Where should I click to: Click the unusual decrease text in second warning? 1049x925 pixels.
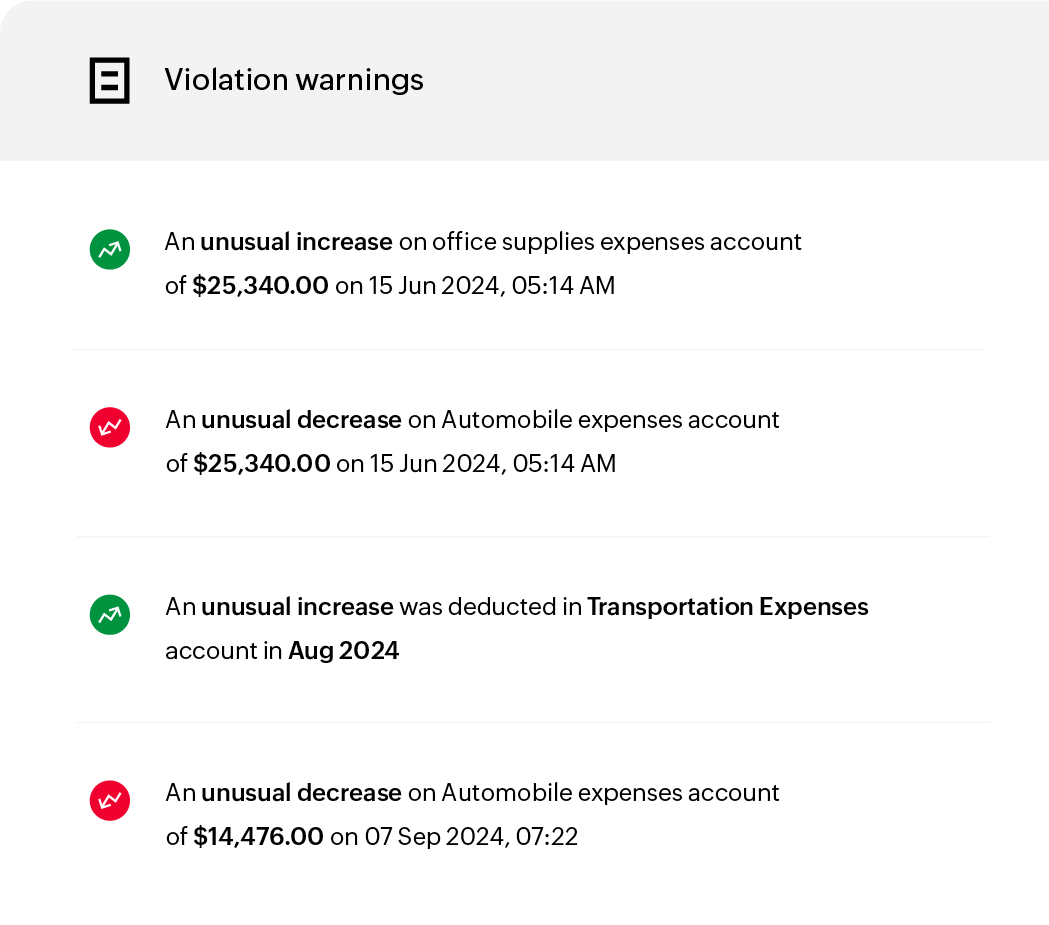tap(300, 419)
